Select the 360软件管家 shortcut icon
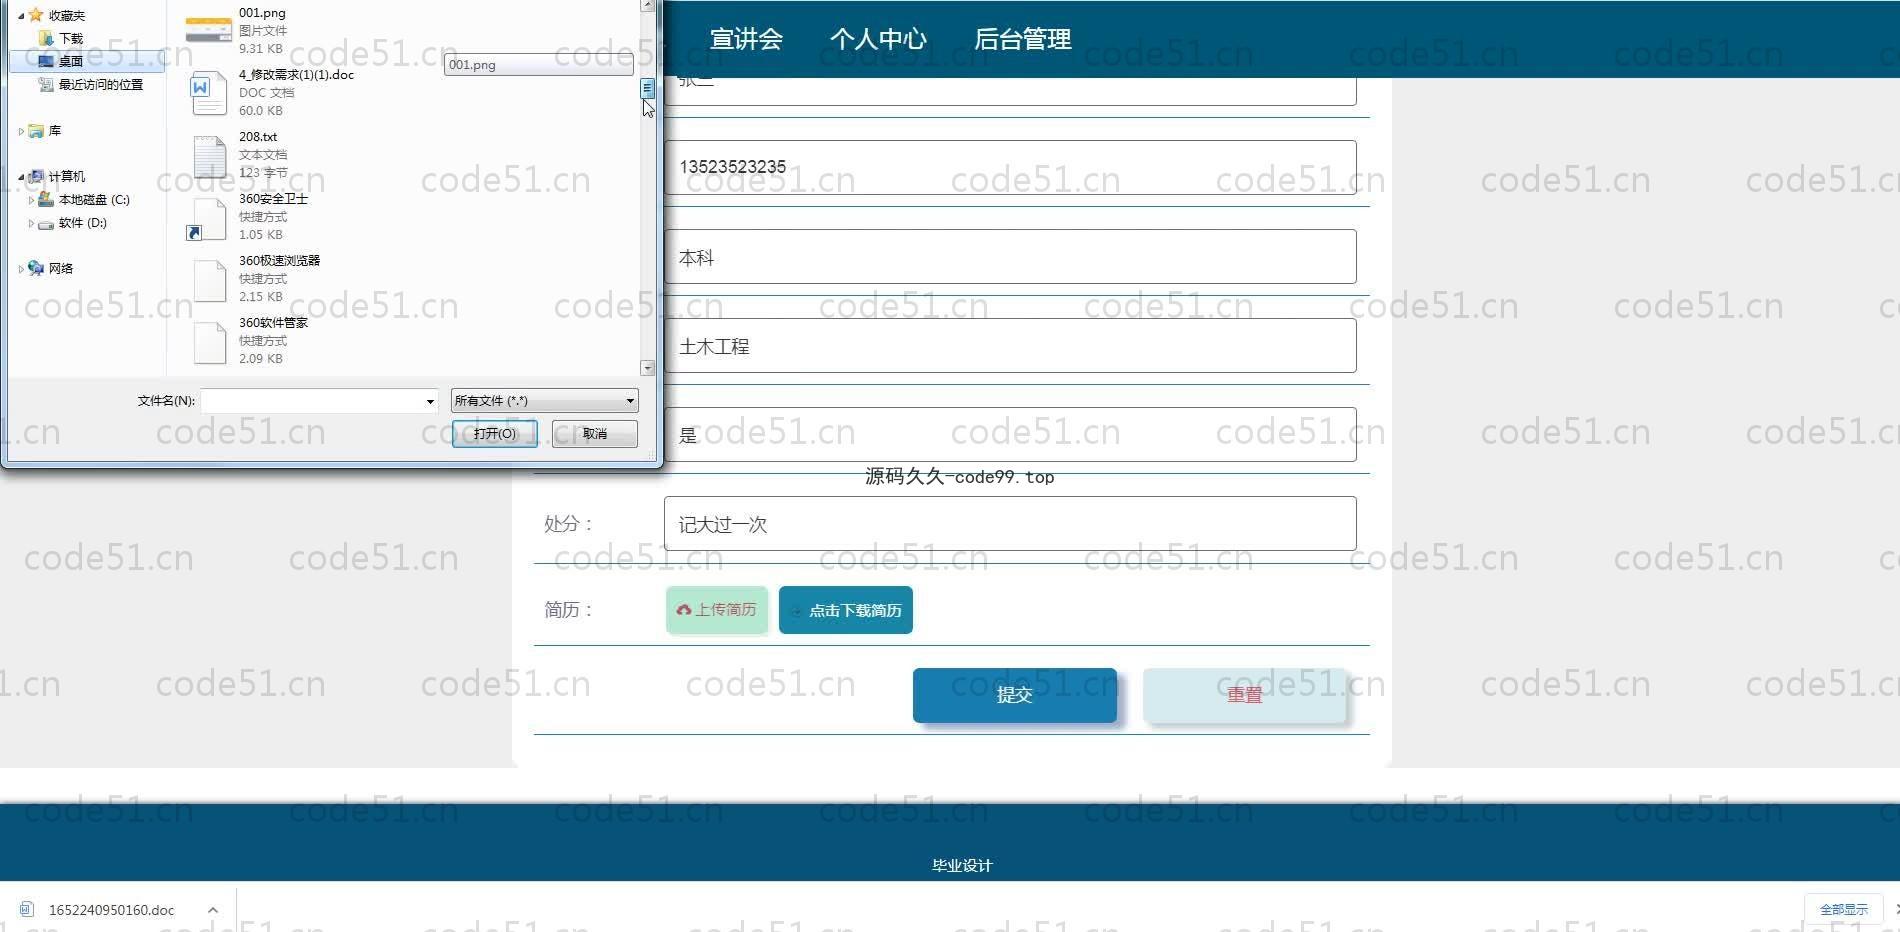The image size is (1900, 932). coord(209,342)
